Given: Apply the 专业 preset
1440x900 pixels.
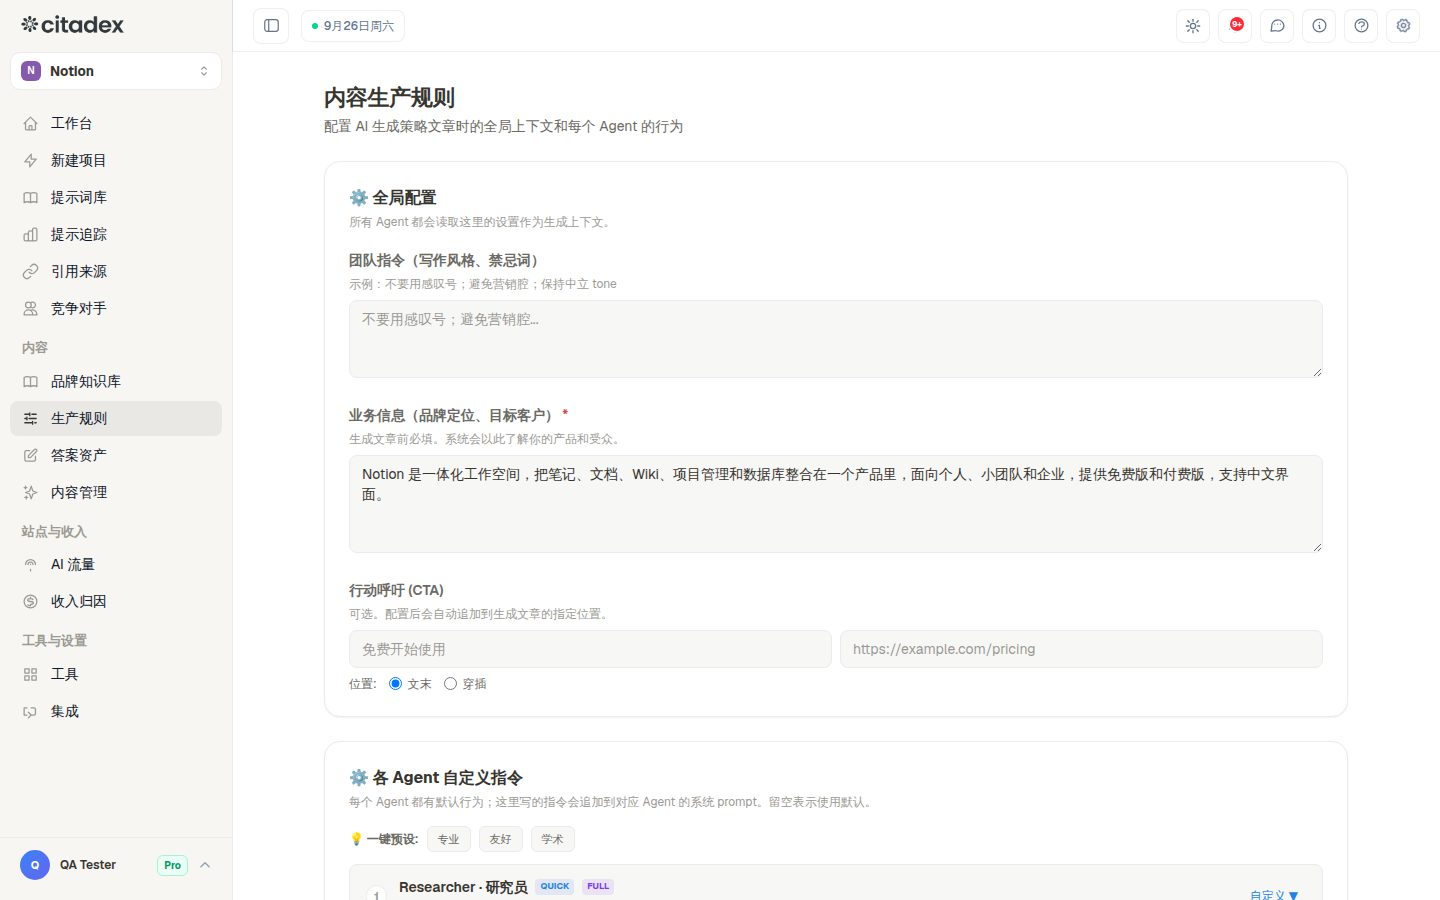Looking at the screenshot, I should [448, 839].
